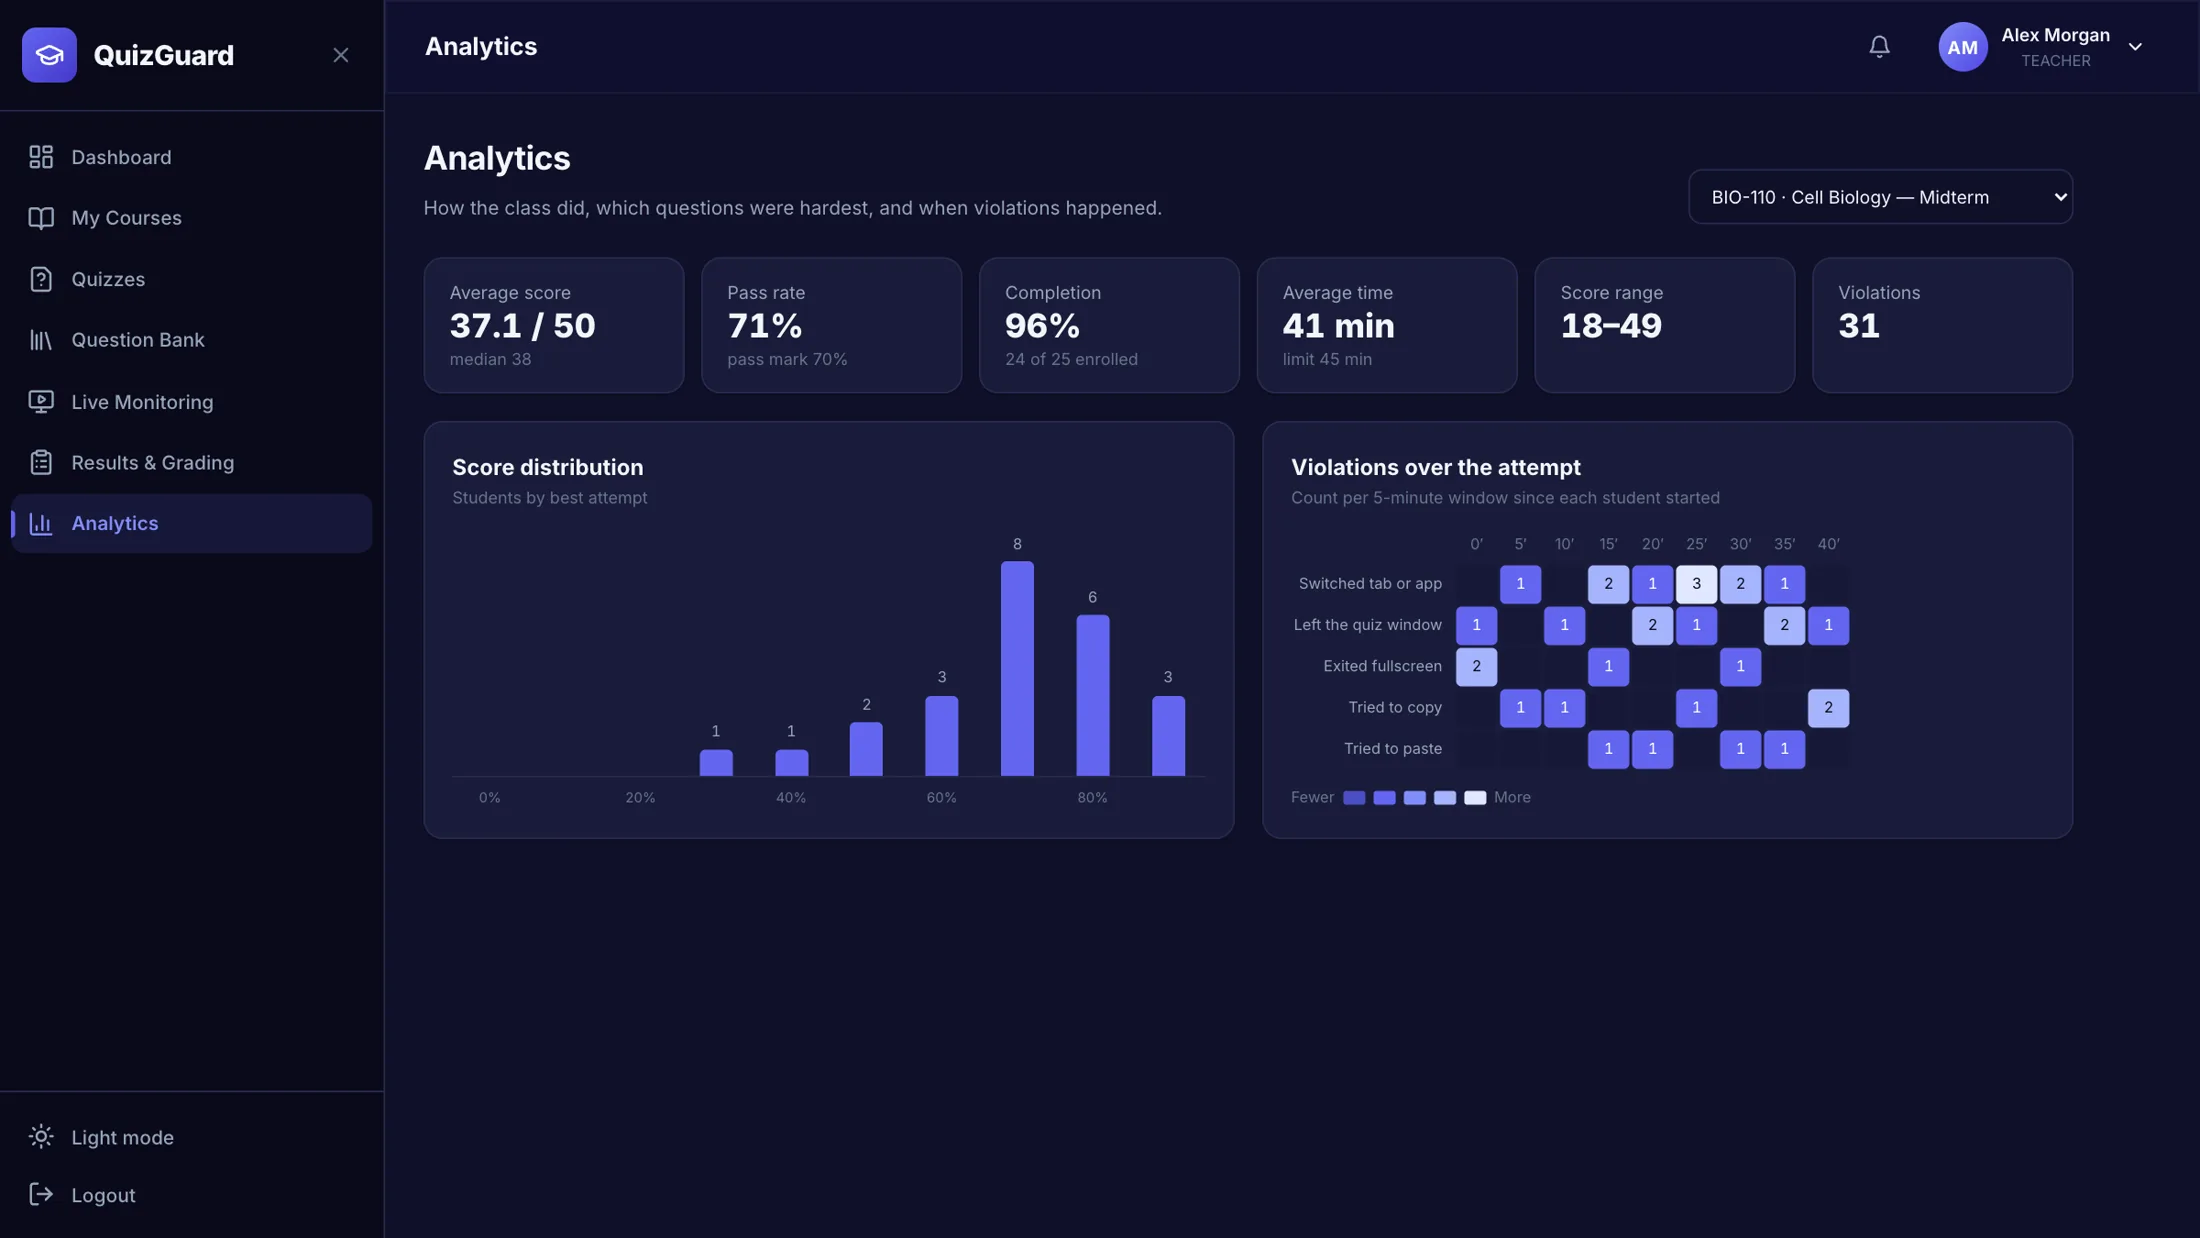Click the My Courses book icon

41,218
